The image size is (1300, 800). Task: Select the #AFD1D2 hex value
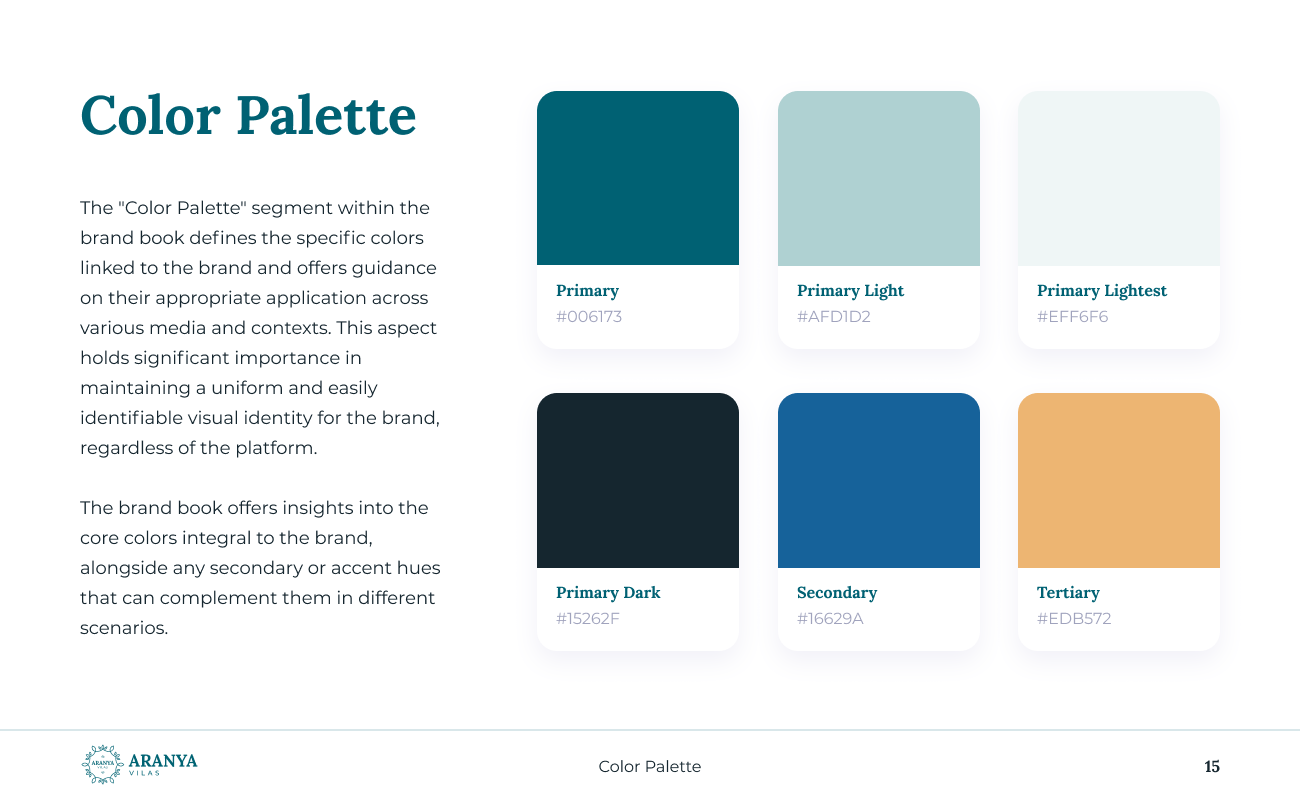(834, 317)
